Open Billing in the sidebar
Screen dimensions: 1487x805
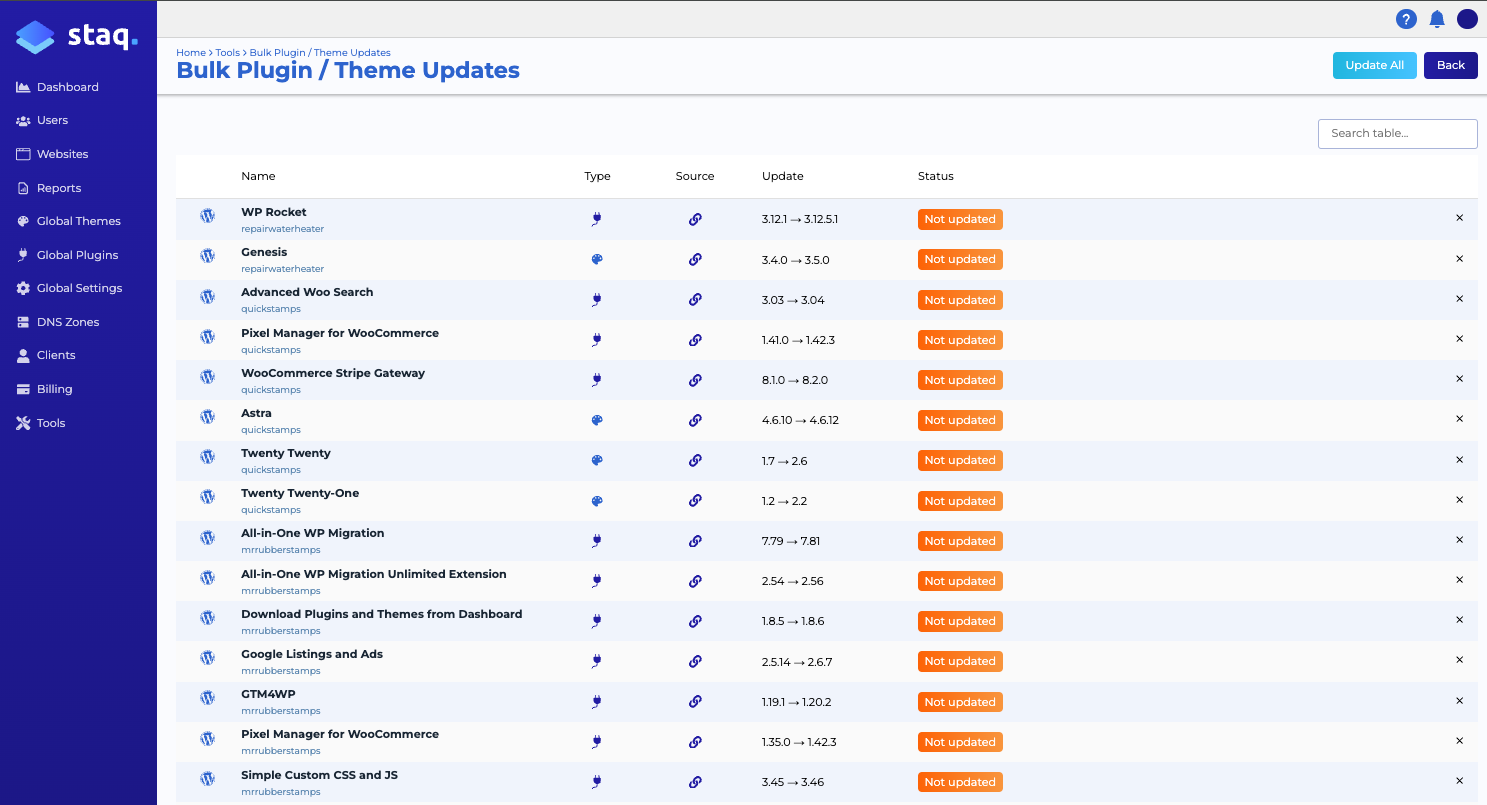coord(44,389)
